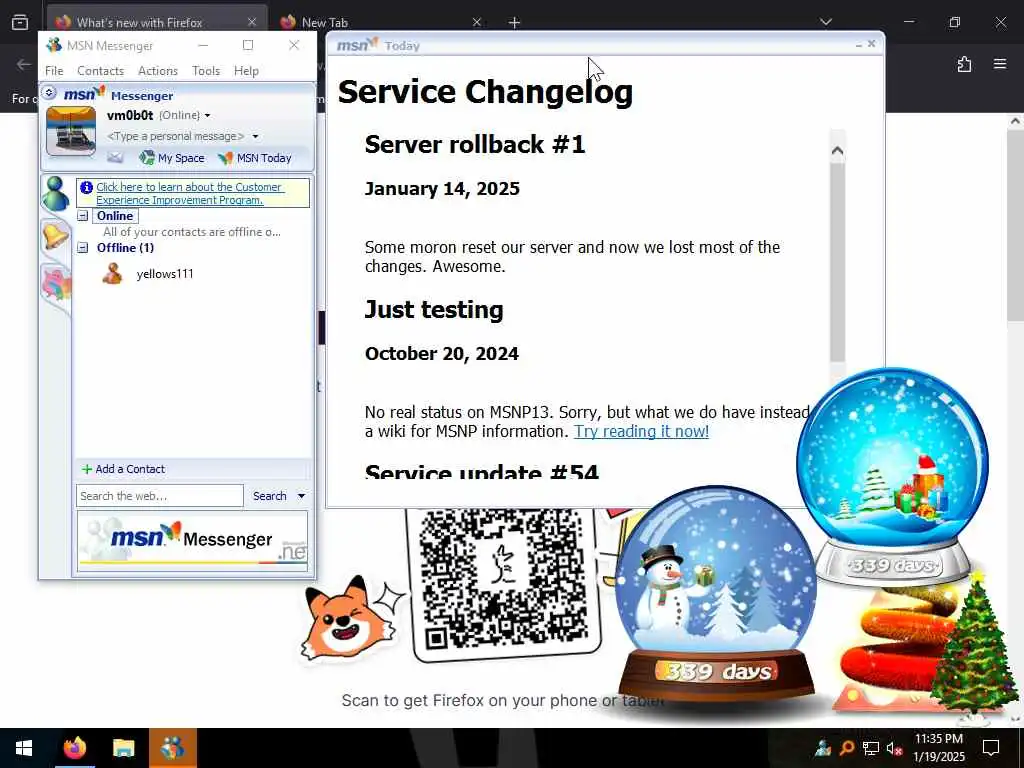This screenshot has width=1024, height=768.
Task: Open the email inbox envelope icon
Action: coord(115,157)
